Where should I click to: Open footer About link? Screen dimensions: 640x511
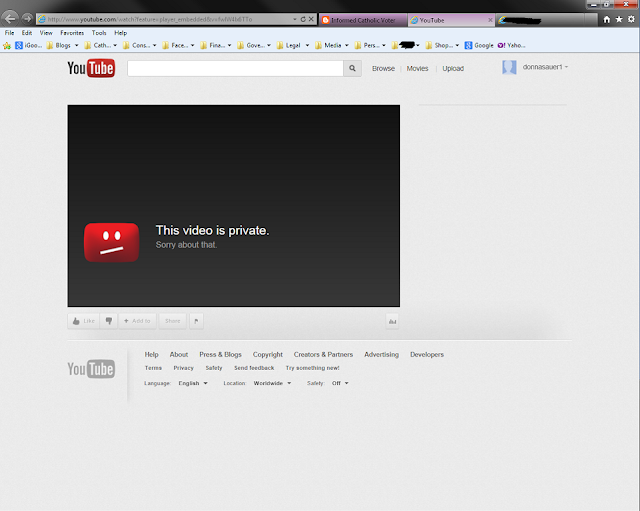tap(179, 355)
